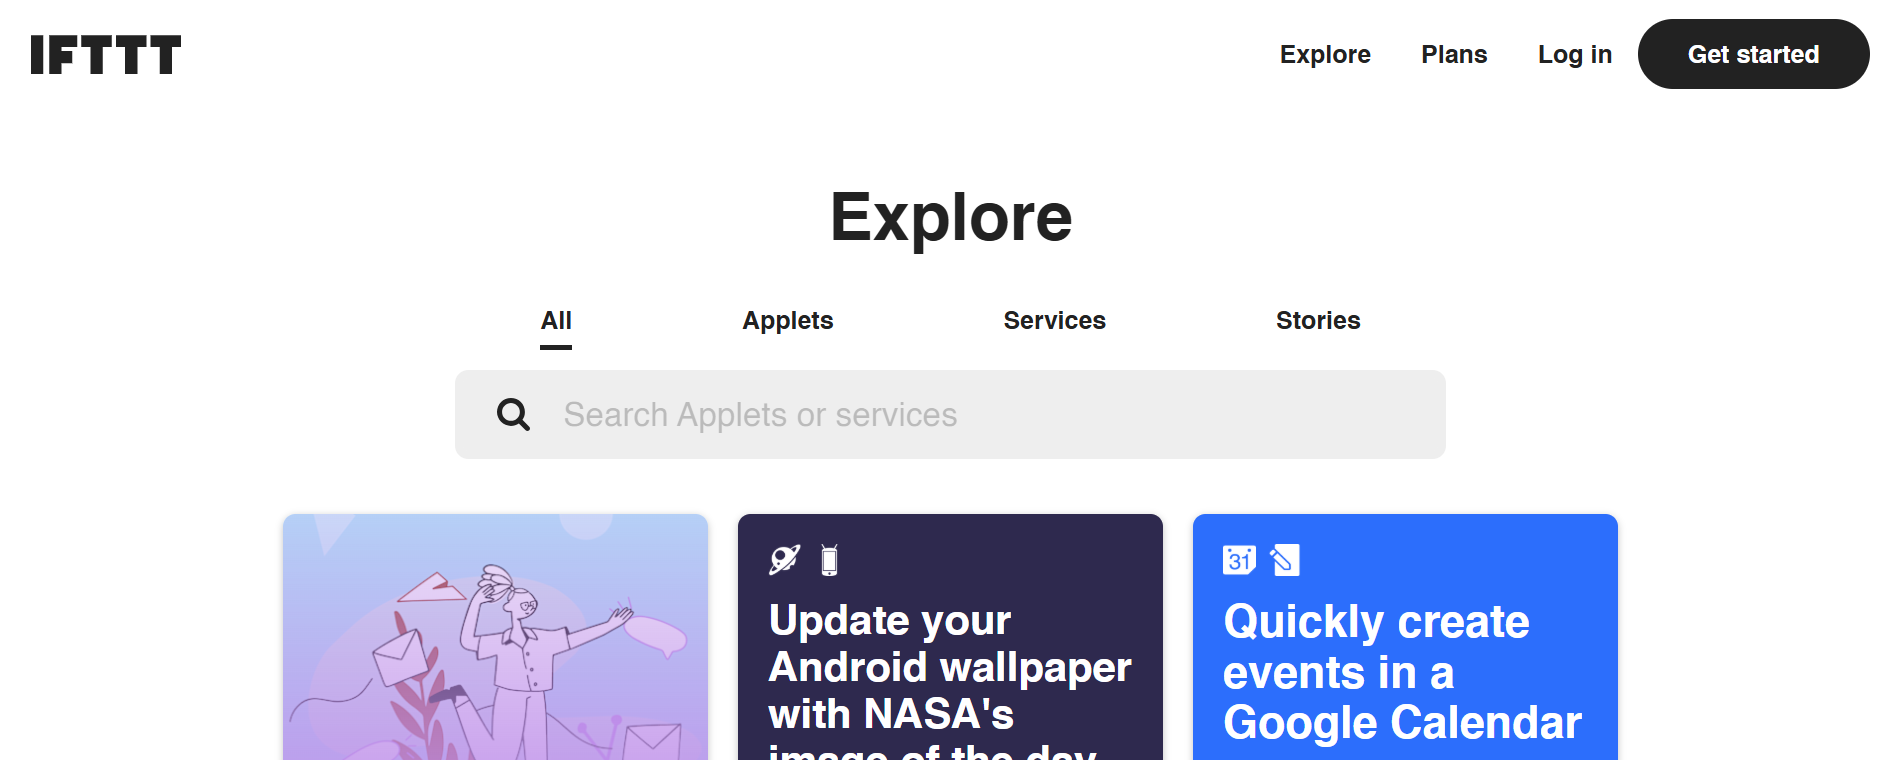Click the Log in link
Image resolution: width=1890 pixels, height=760 pixels.
[x=1574, y=55]
